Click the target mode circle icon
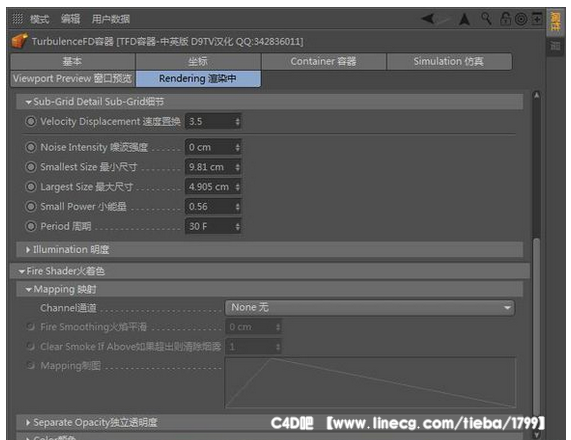Viewport: 571px width, 440px height. [x=521, y=19]
